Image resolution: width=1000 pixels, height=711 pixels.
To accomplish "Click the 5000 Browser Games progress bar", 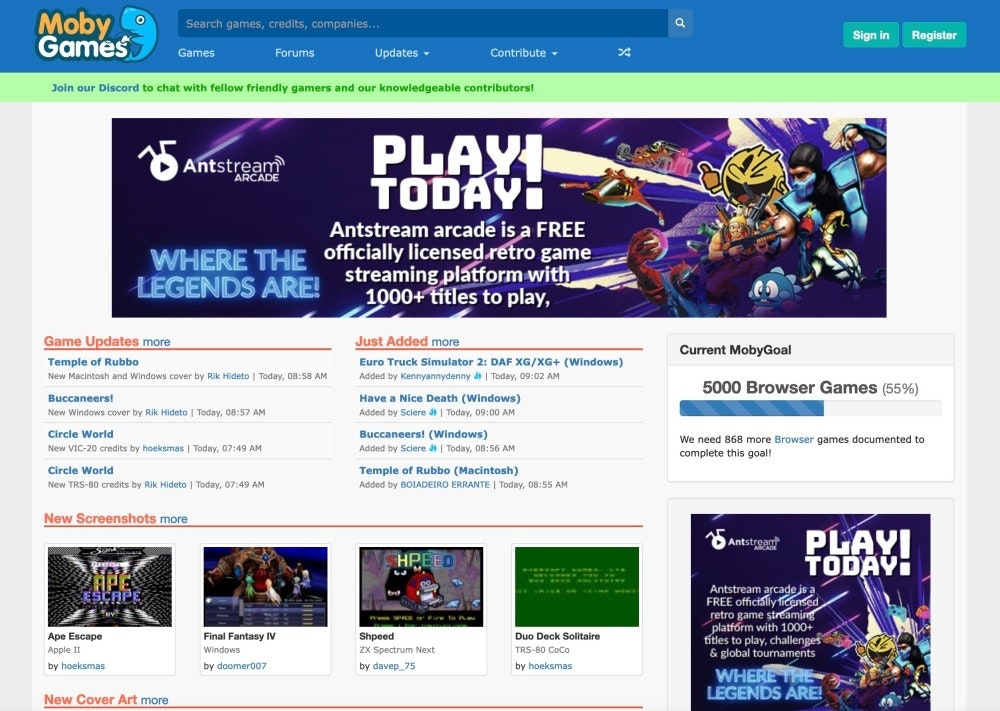I will point(810,408).
